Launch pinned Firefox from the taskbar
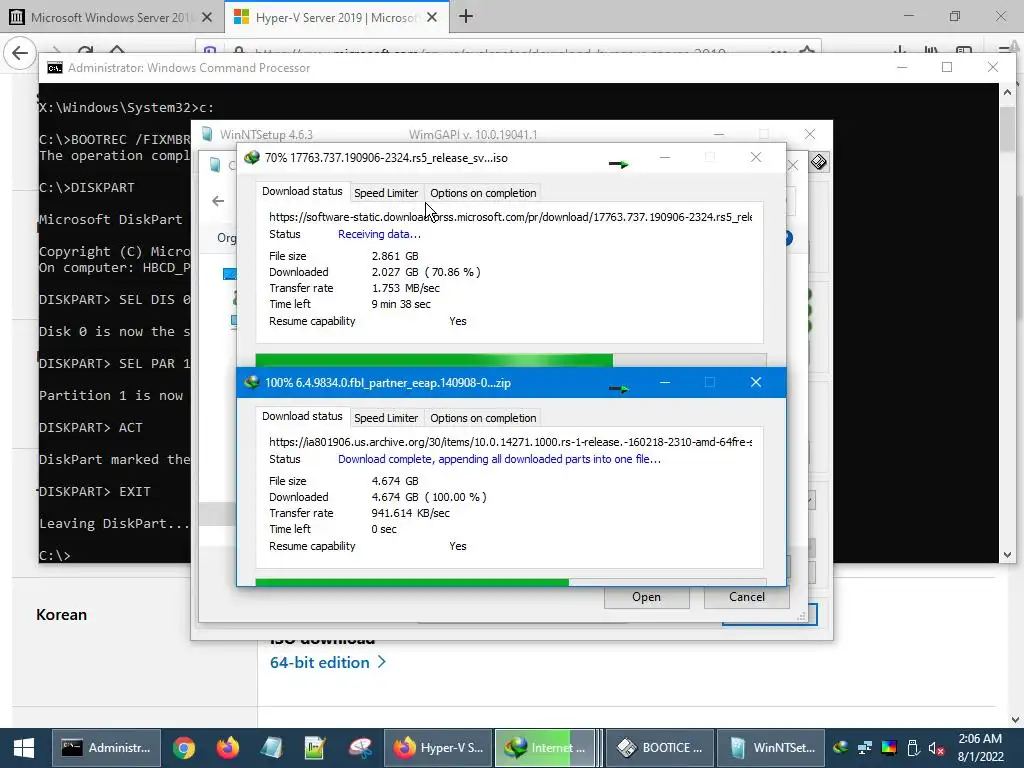 click(x=227, y=748)
